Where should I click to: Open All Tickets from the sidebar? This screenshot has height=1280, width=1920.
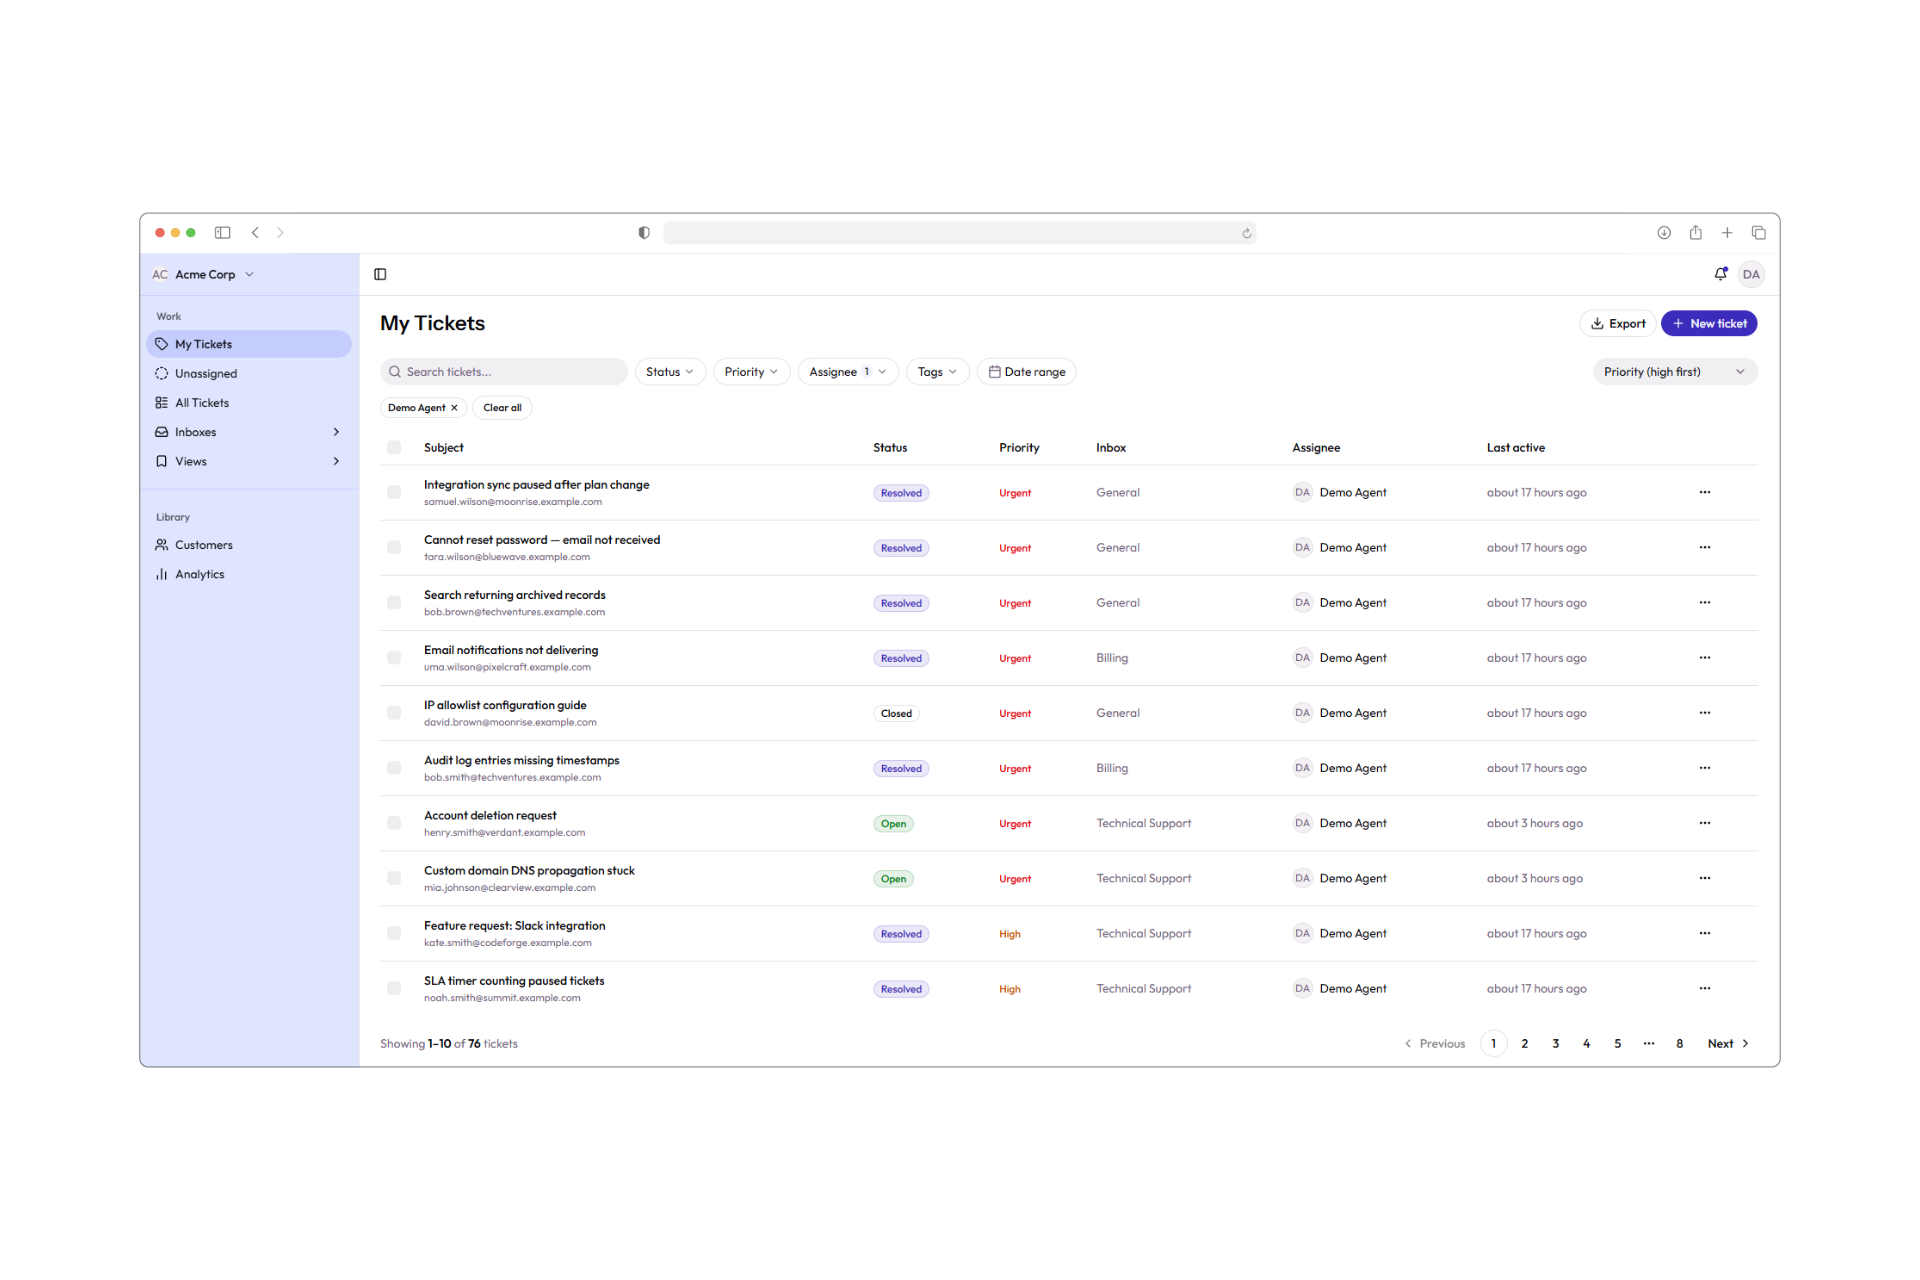click(x=248, y=403)
